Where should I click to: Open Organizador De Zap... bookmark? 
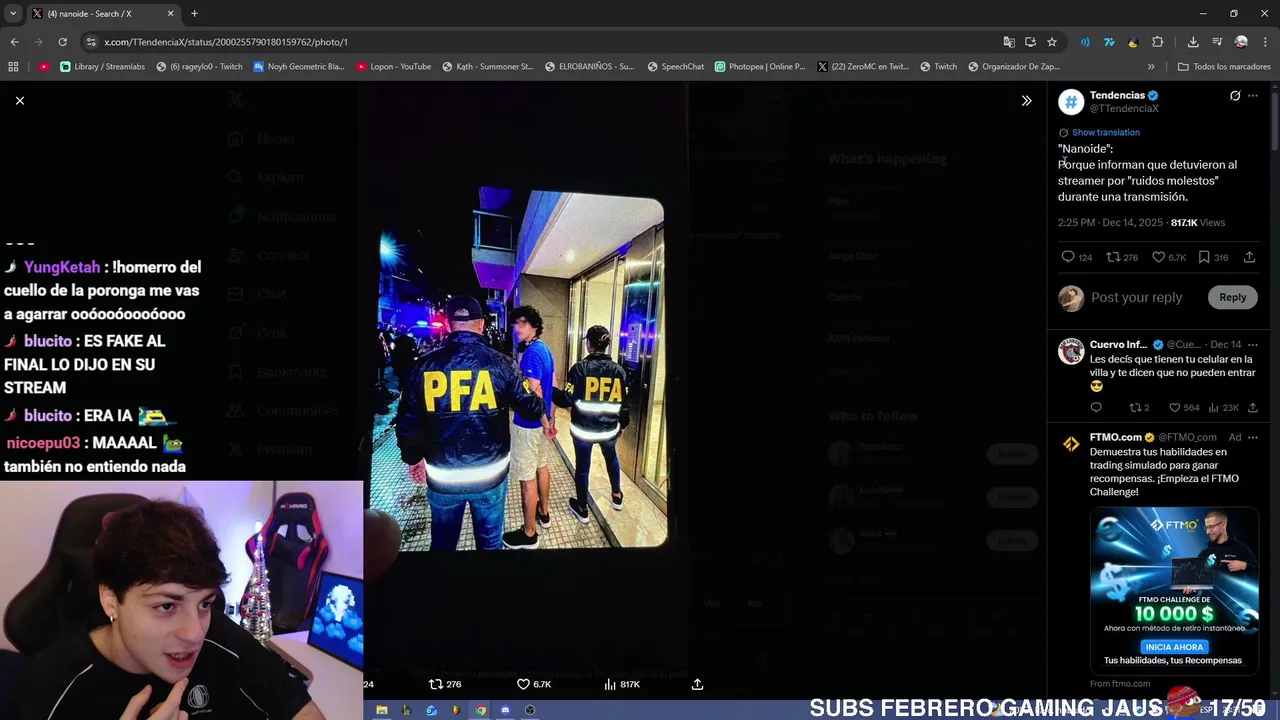point(1014,67)
